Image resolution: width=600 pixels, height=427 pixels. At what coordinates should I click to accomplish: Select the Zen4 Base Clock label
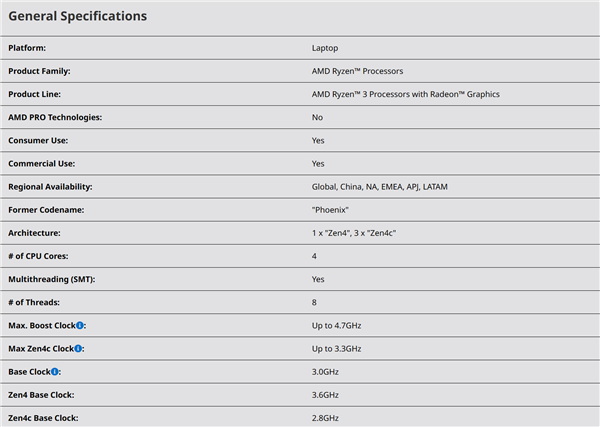click(41, 395)
